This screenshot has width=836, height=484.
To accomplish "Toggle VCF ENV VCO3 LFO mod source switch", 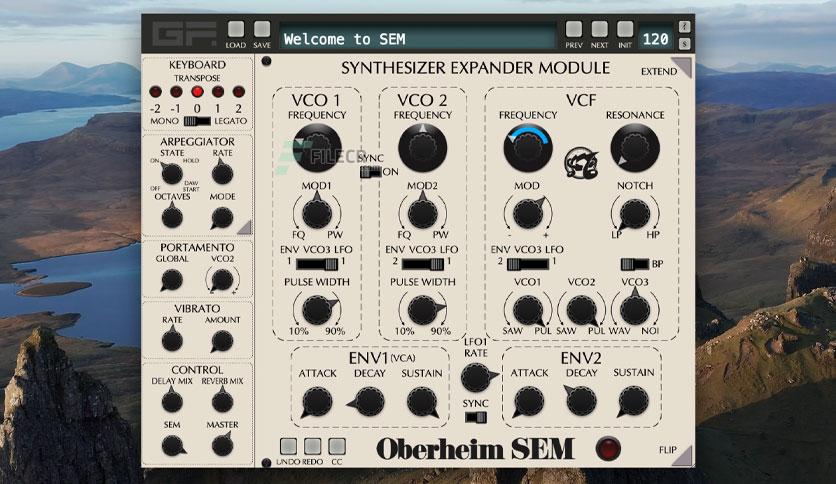I will tap(527, 264).
